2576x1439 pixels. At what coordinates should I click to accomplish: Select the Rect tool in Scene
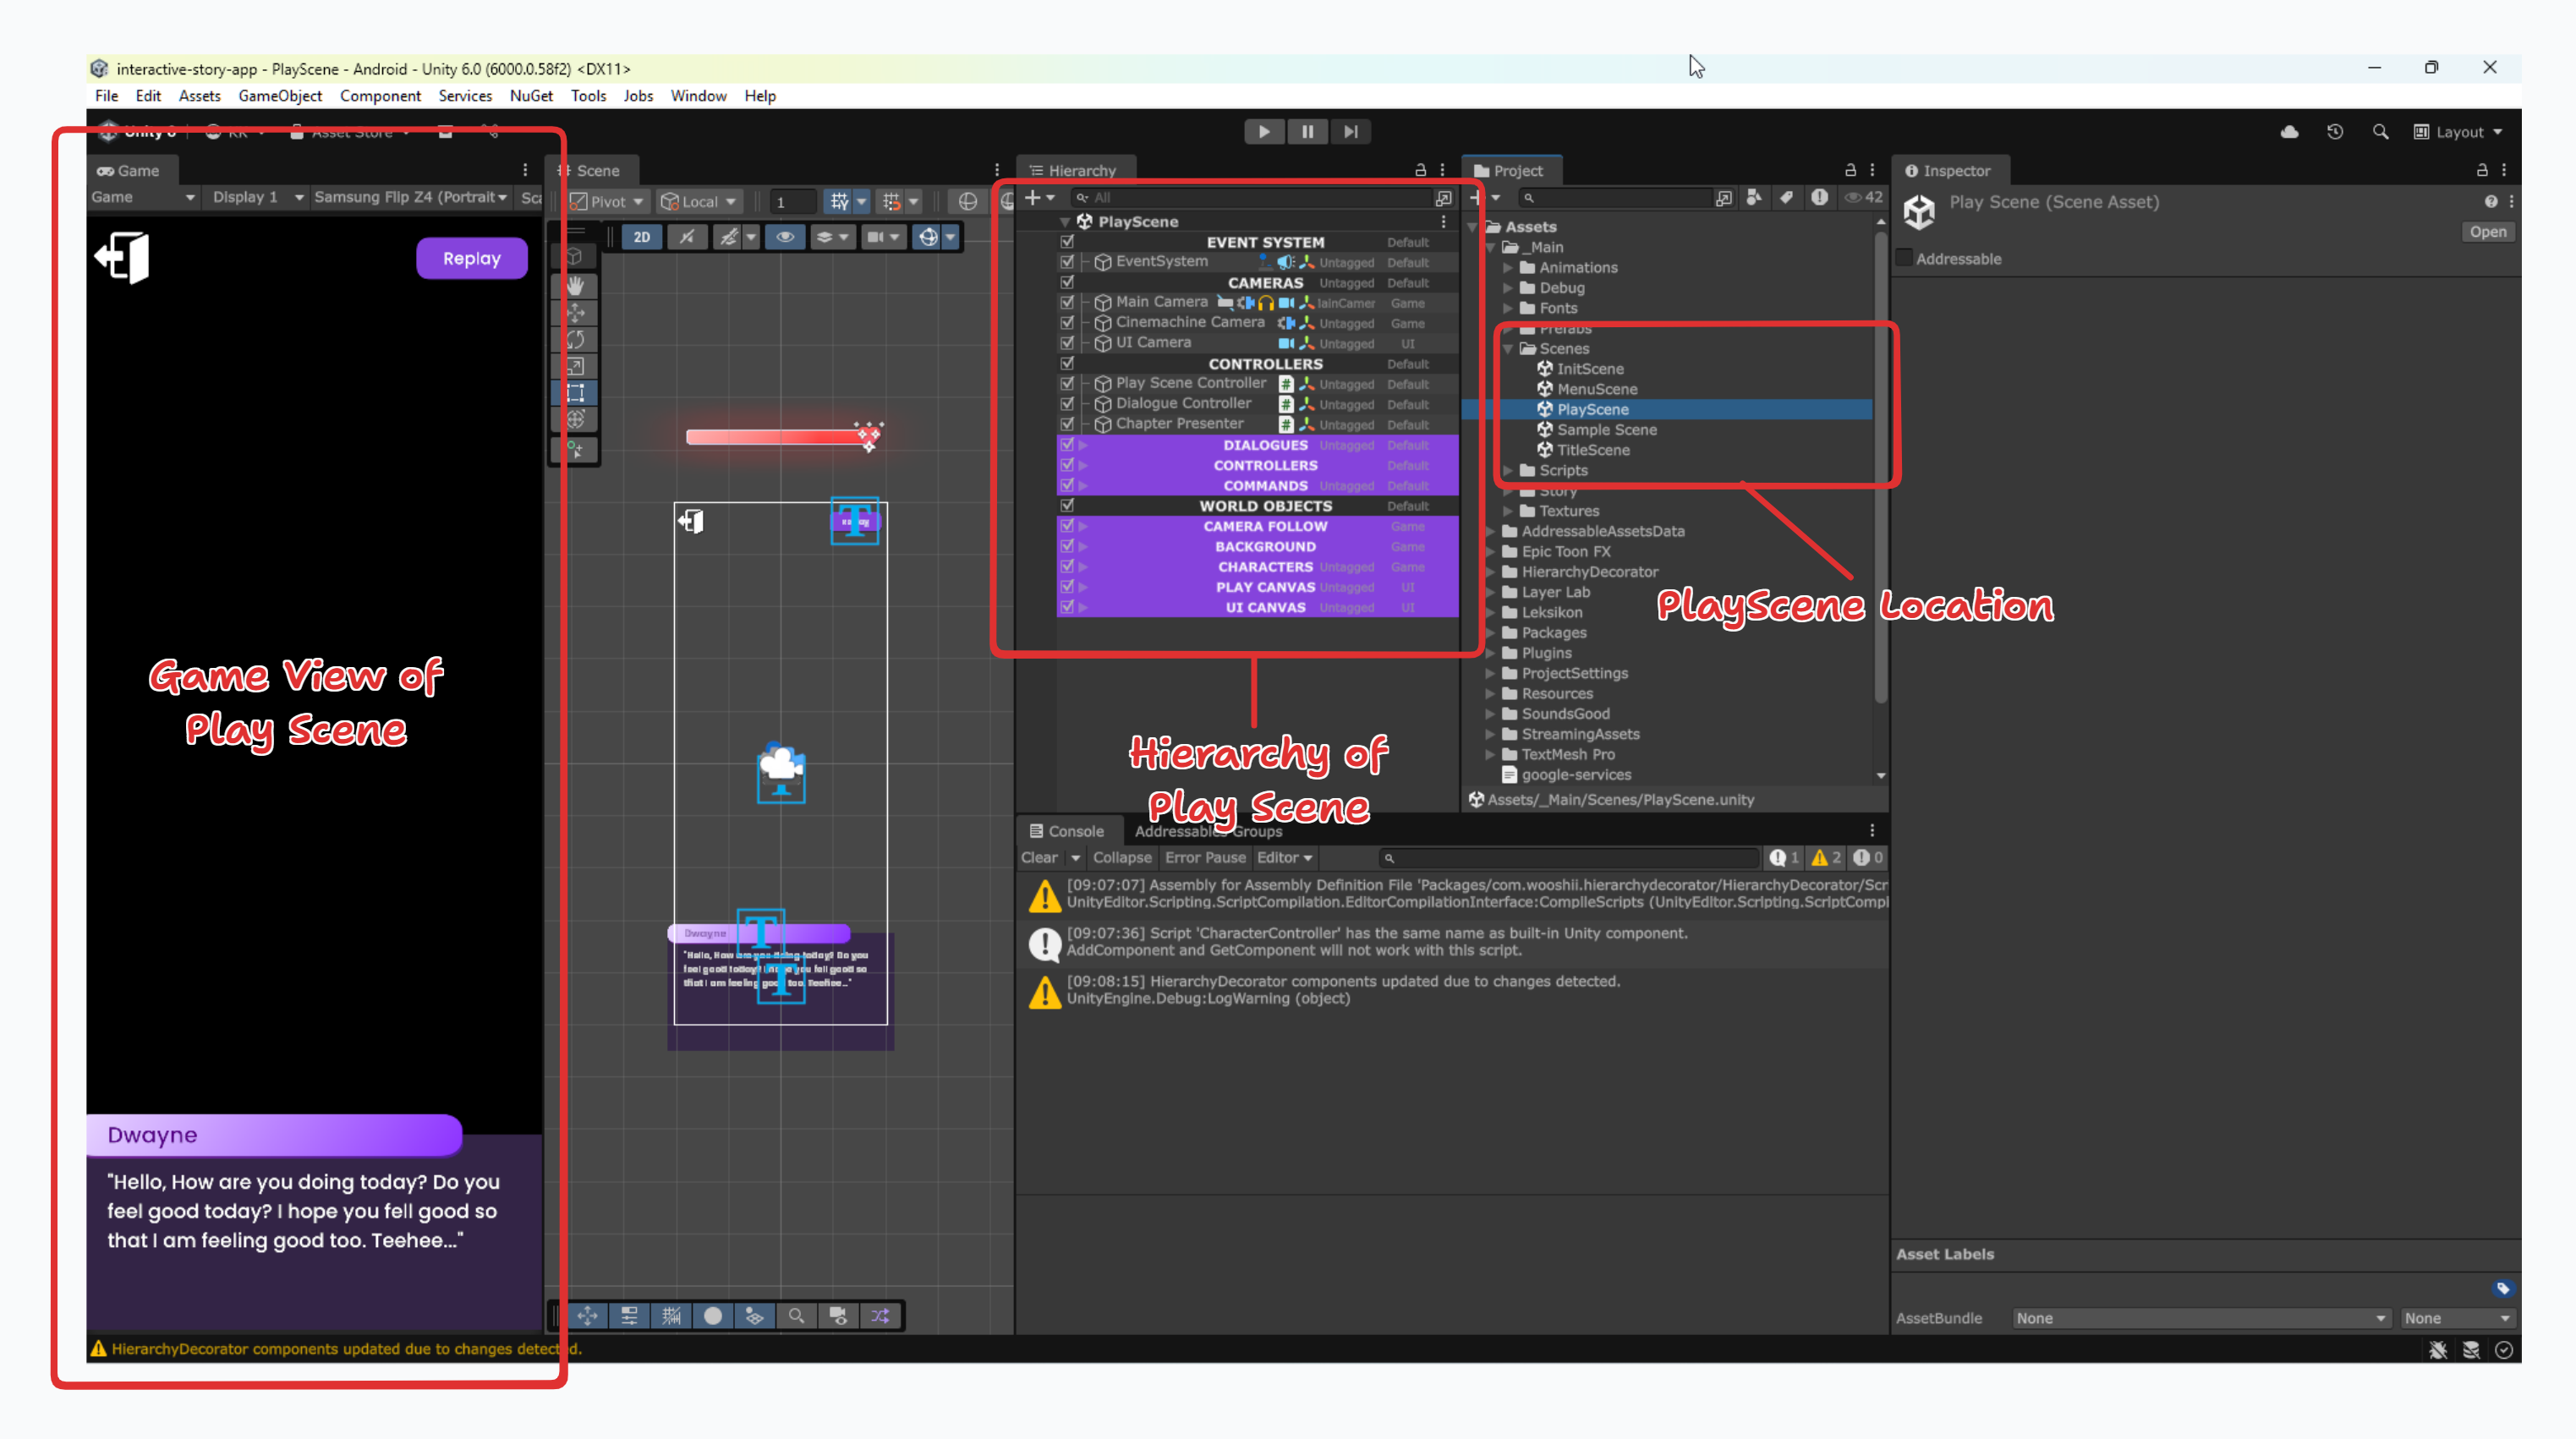575,393
